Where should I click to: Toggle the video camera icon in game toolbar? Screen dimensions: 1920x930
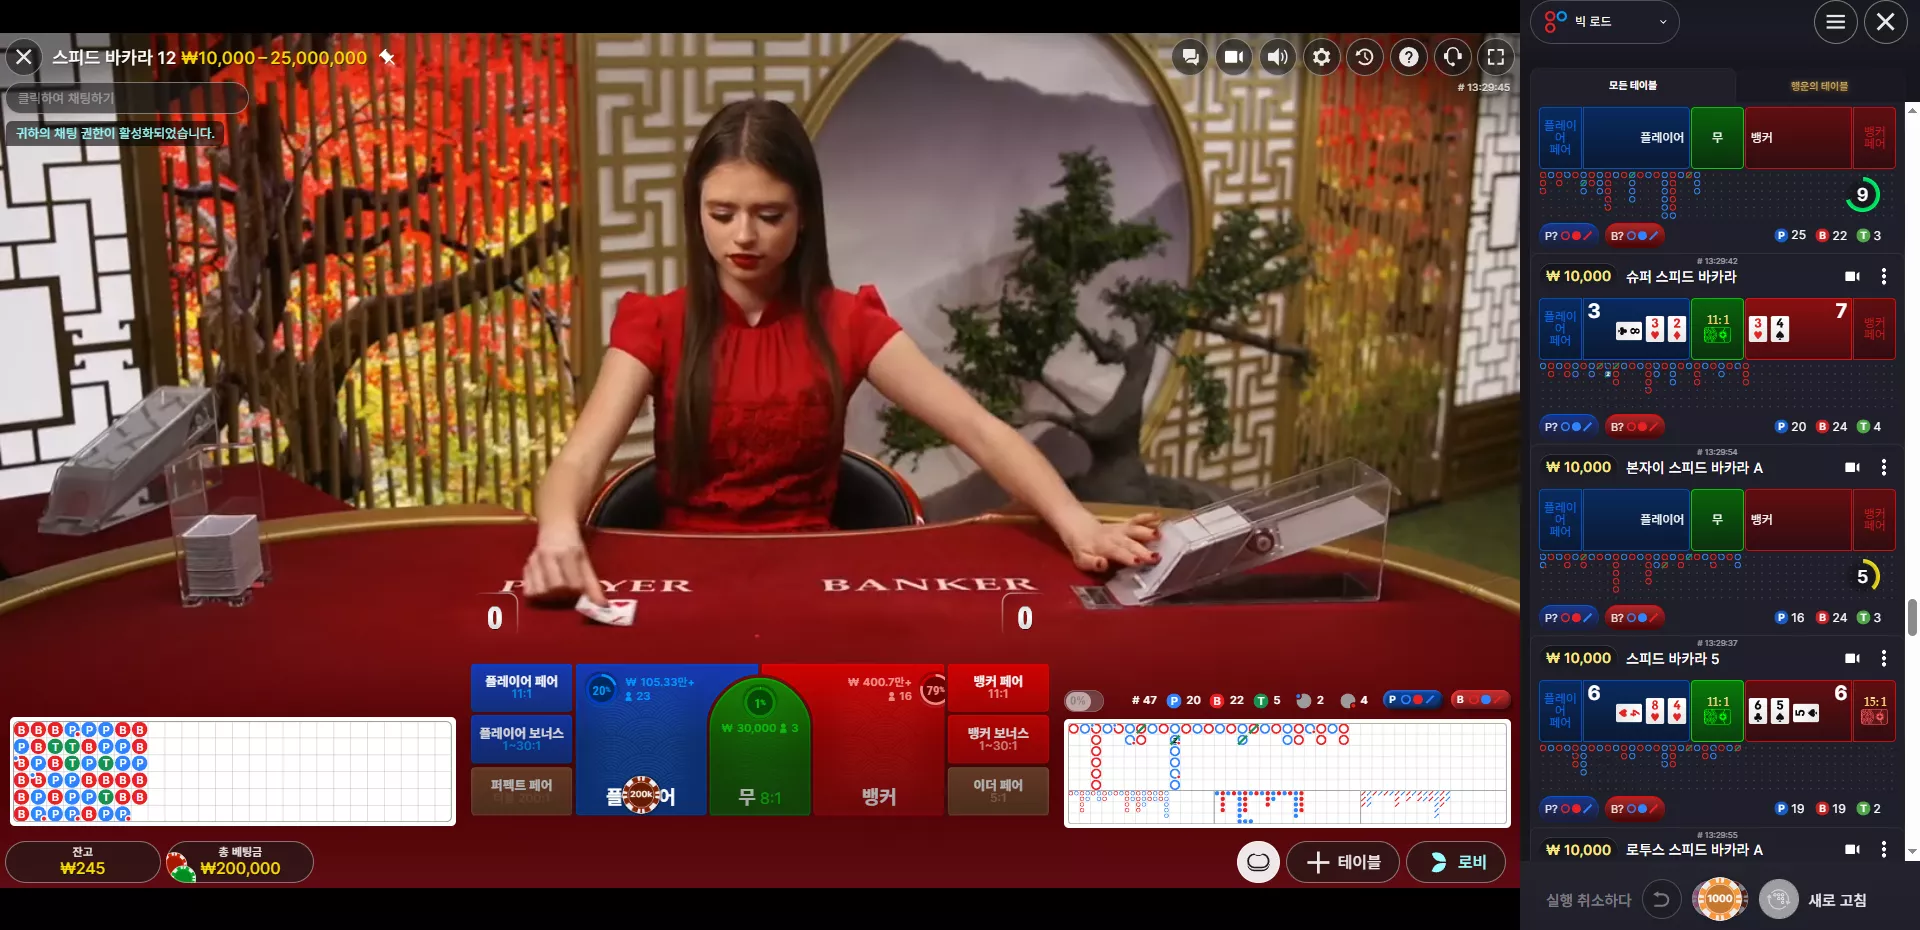click(x=1234, y=57)
